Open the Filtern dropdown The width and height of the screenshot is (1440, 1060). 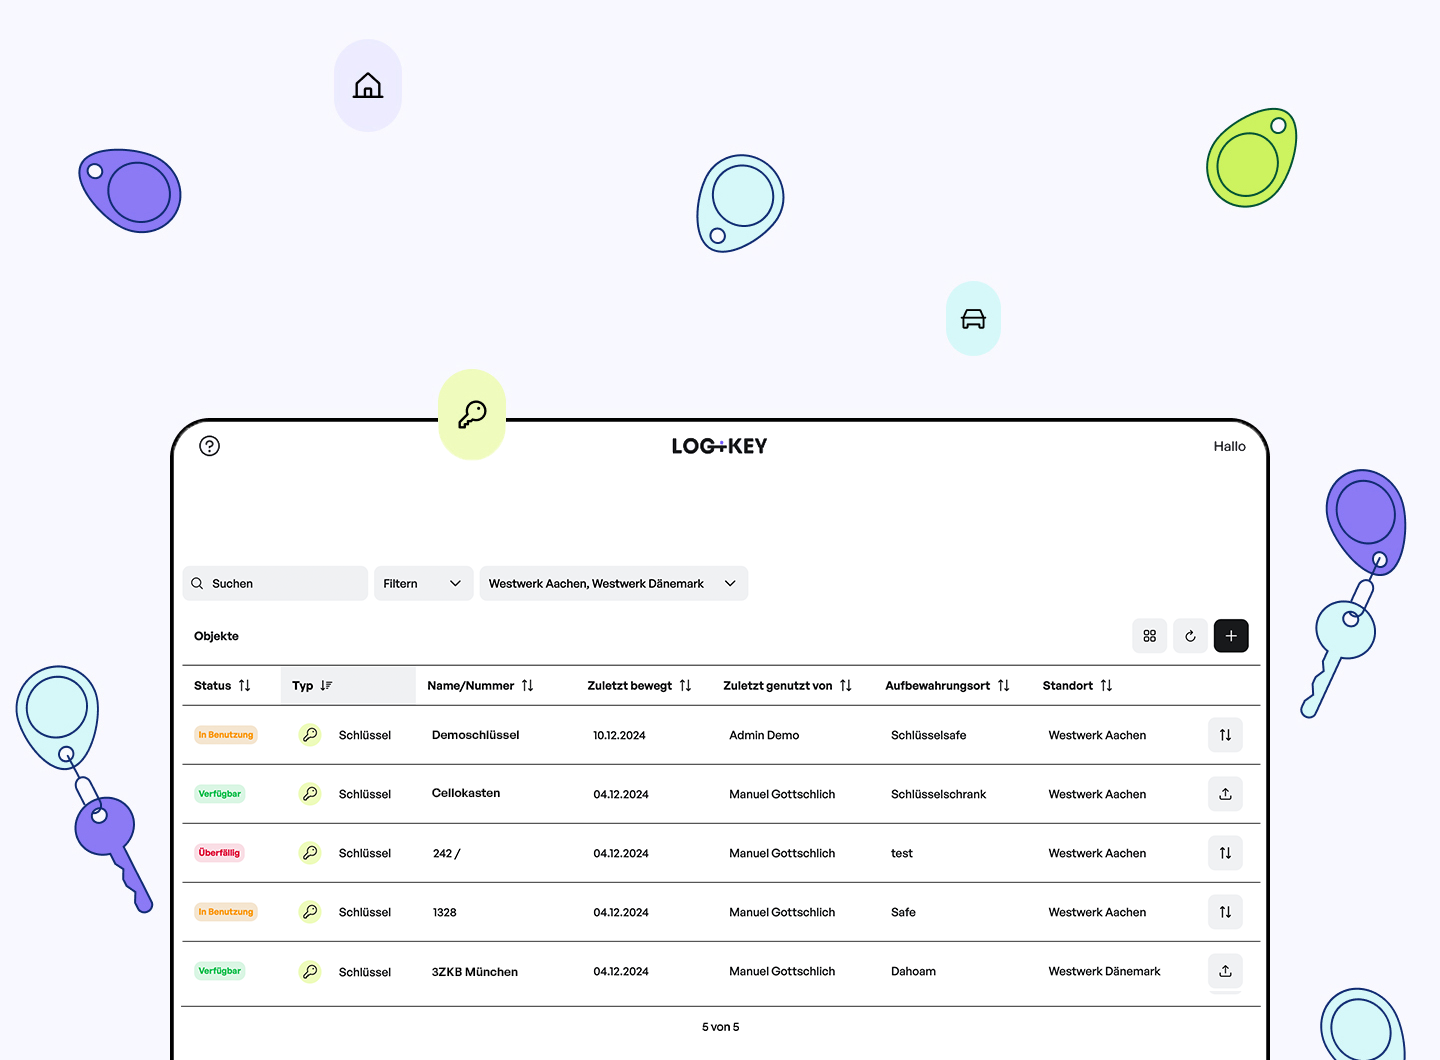coord(423,584)
